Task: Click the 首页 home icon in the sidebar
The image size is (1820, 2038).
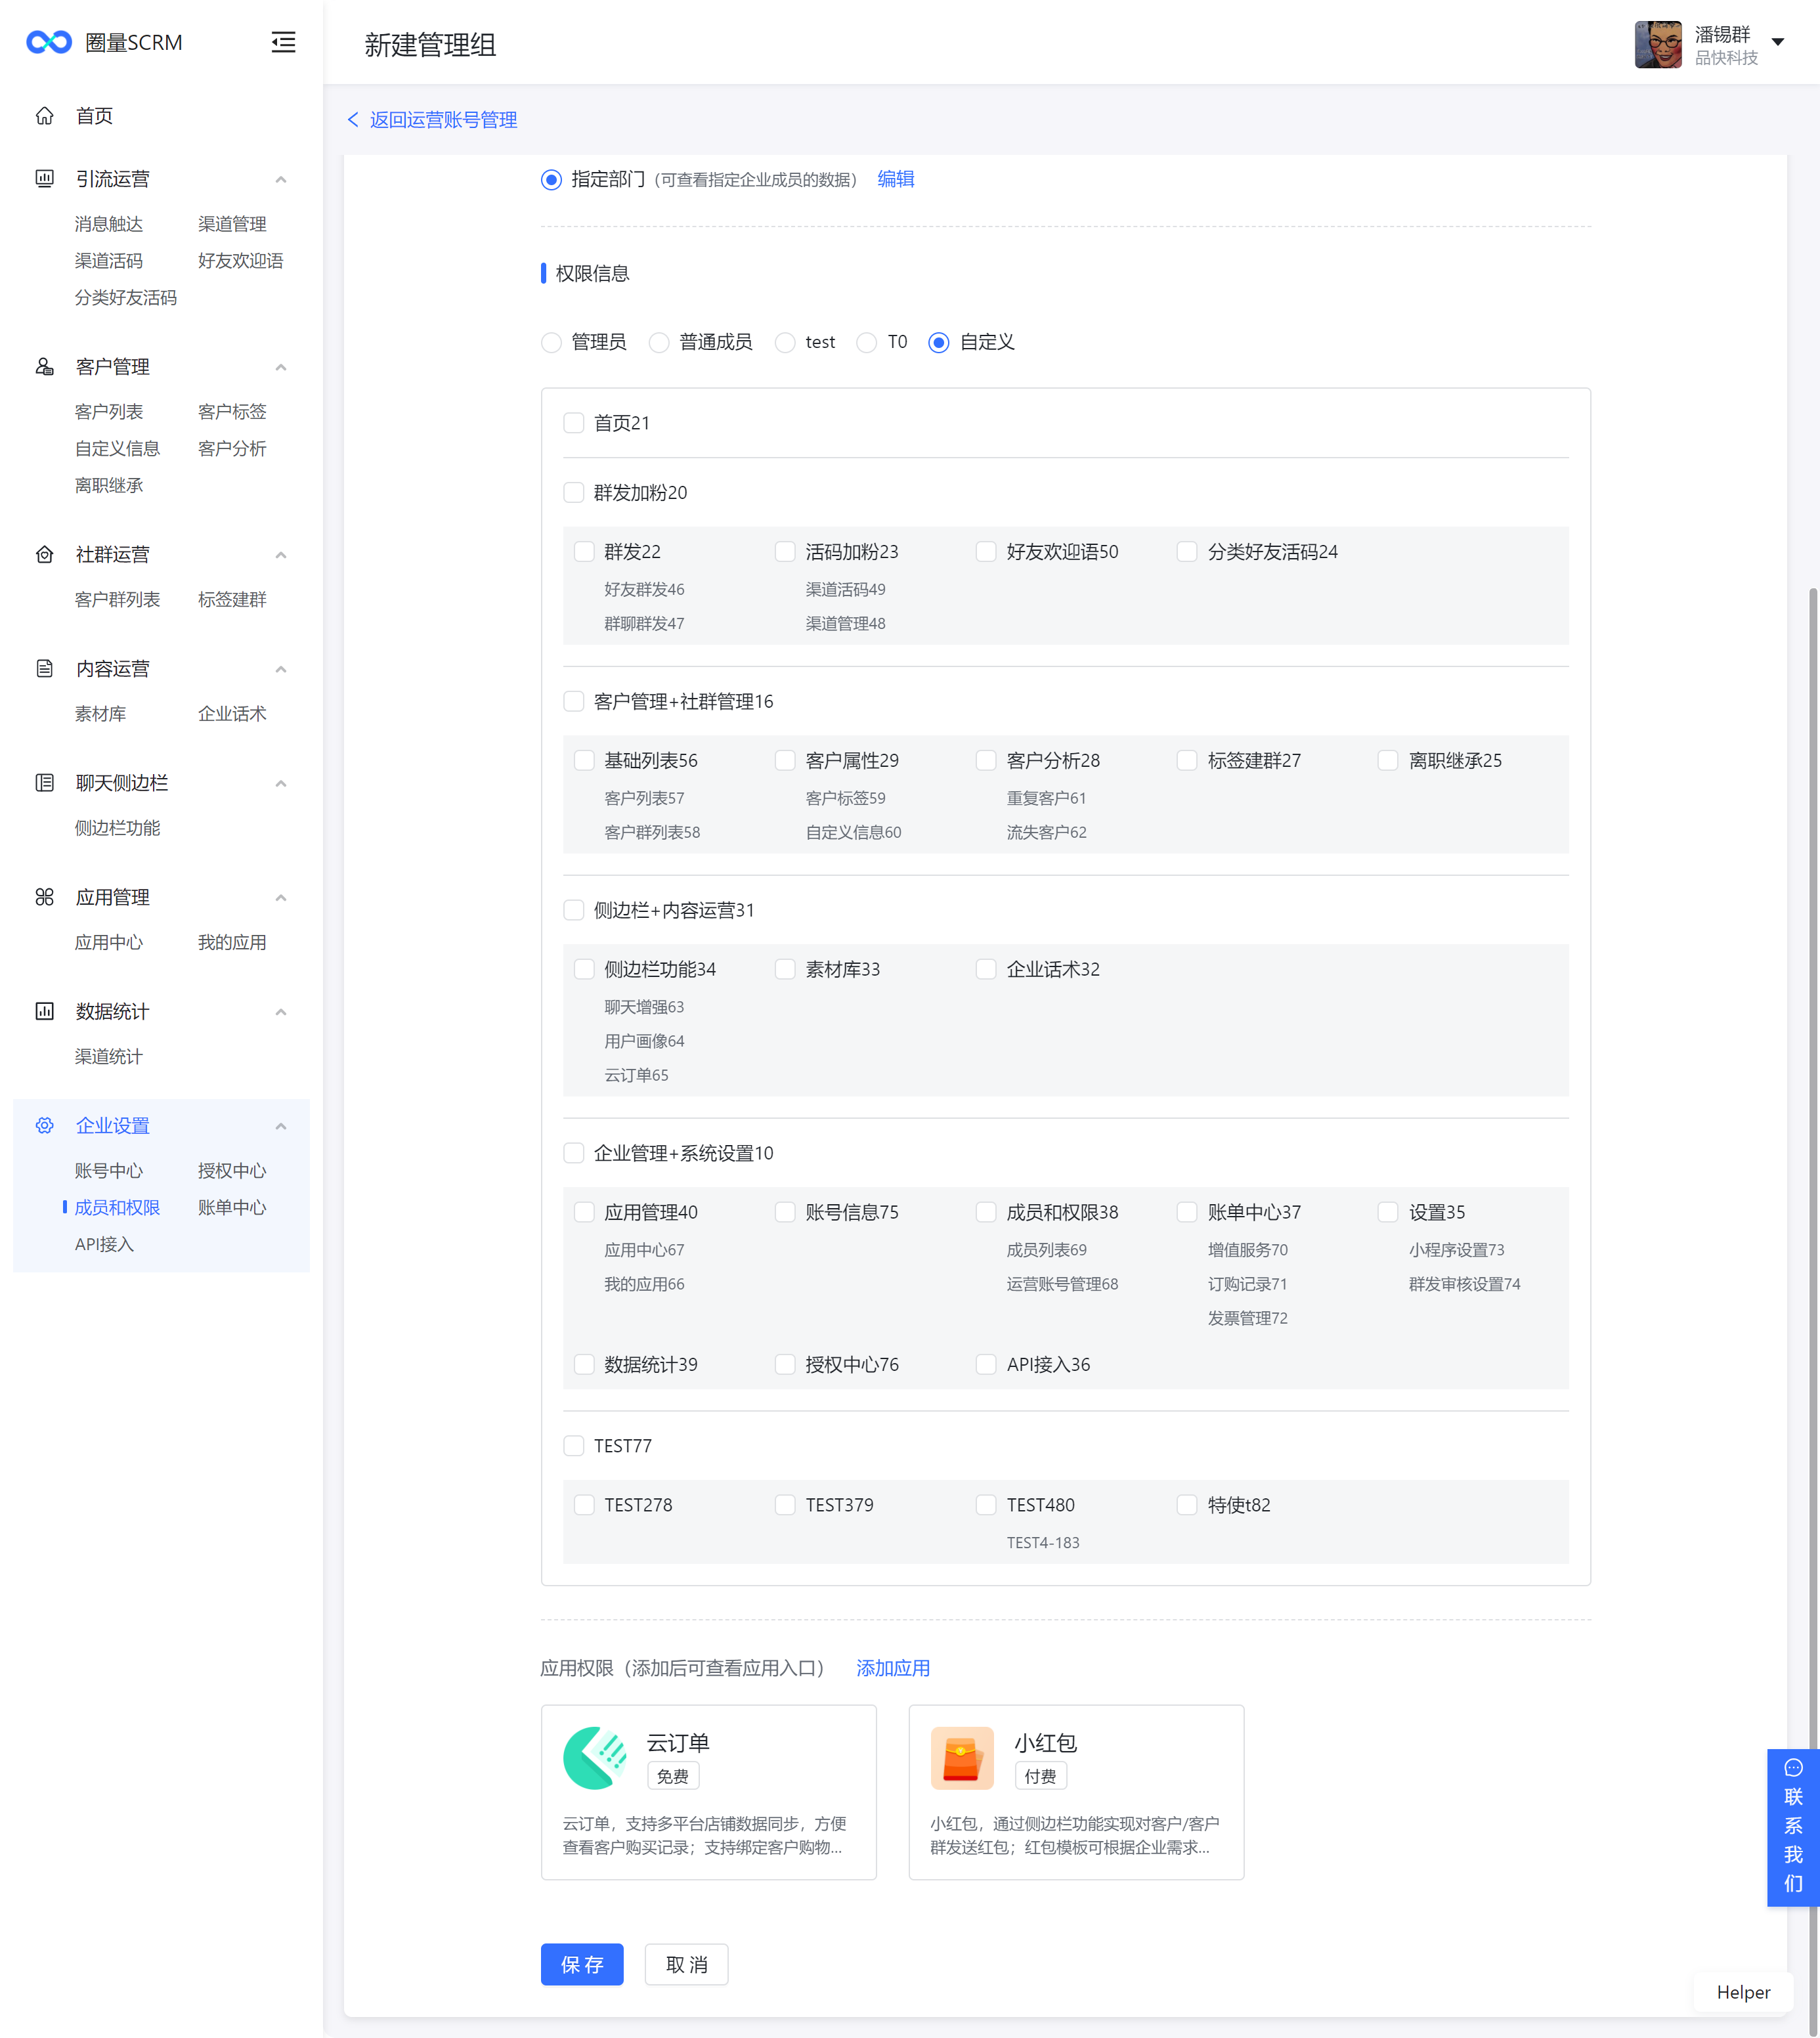Action: tap(45, 116)
